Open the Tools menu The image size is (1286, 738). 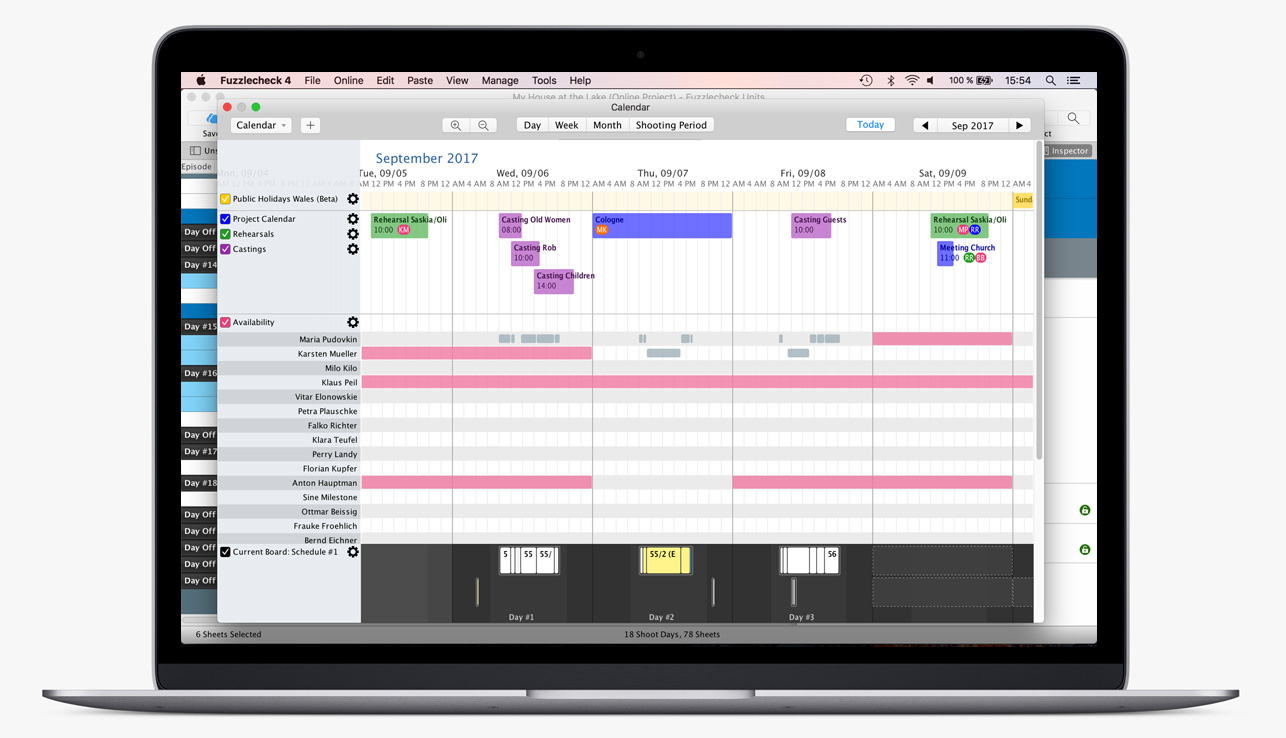544,80
